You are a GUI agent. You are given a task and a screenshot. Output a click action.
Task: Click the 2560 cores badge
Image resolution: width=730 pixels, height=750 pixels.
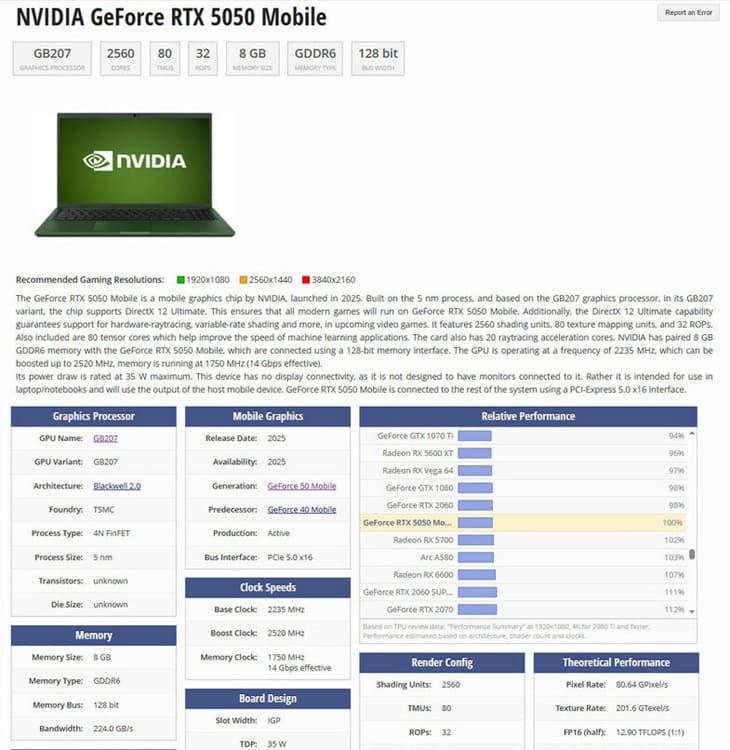121,58
